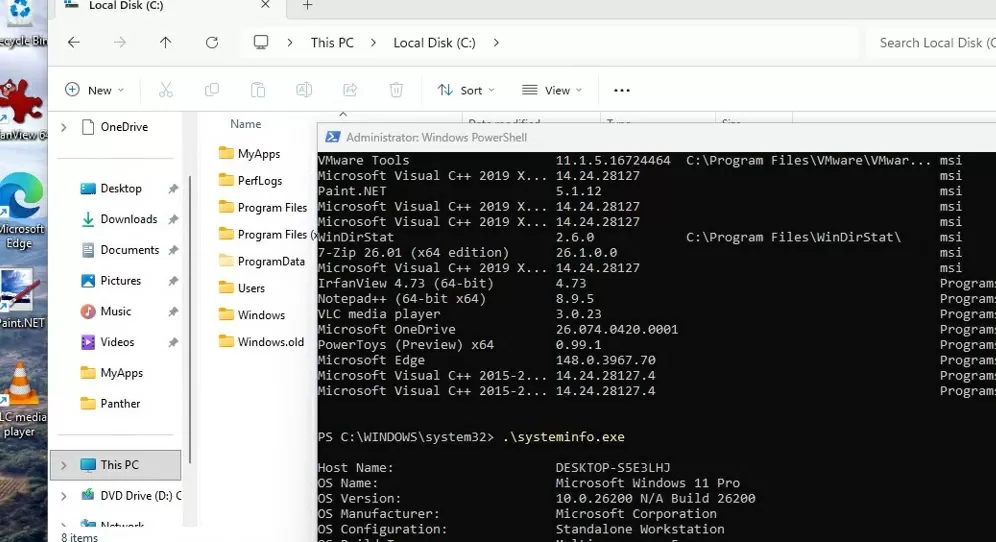Close the Local Disk (C:) tab
The width and height of the screenshot is (996, 542).
point(266,5)
